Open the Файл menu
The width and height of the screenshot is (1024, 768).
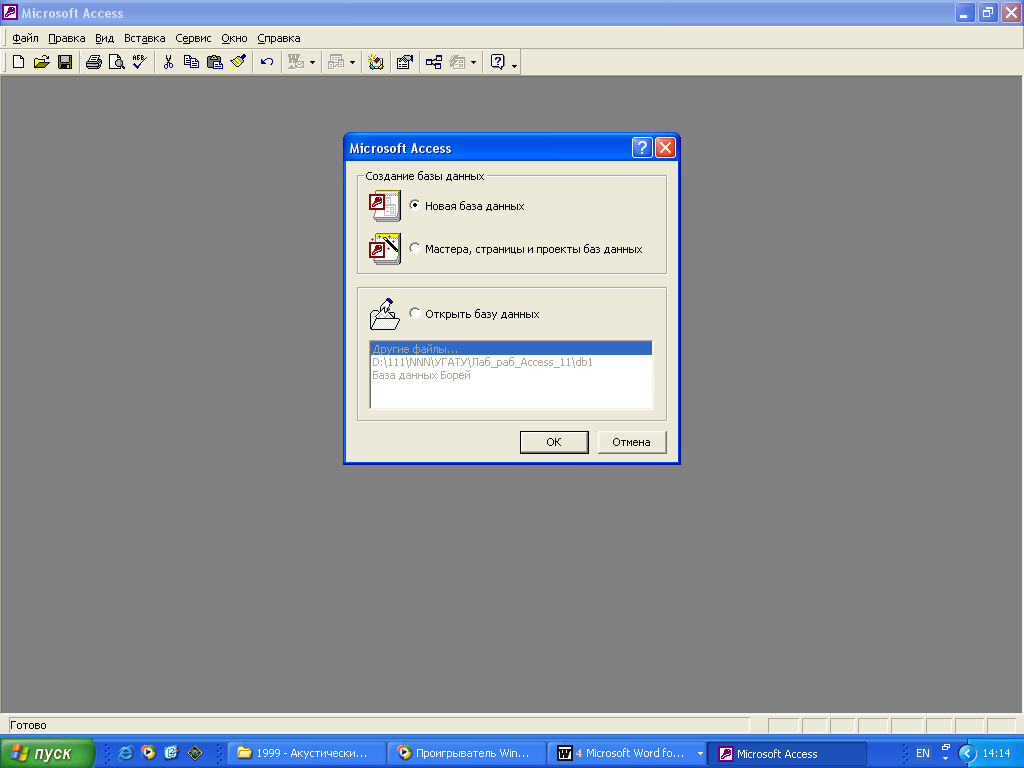coord(25,38)
